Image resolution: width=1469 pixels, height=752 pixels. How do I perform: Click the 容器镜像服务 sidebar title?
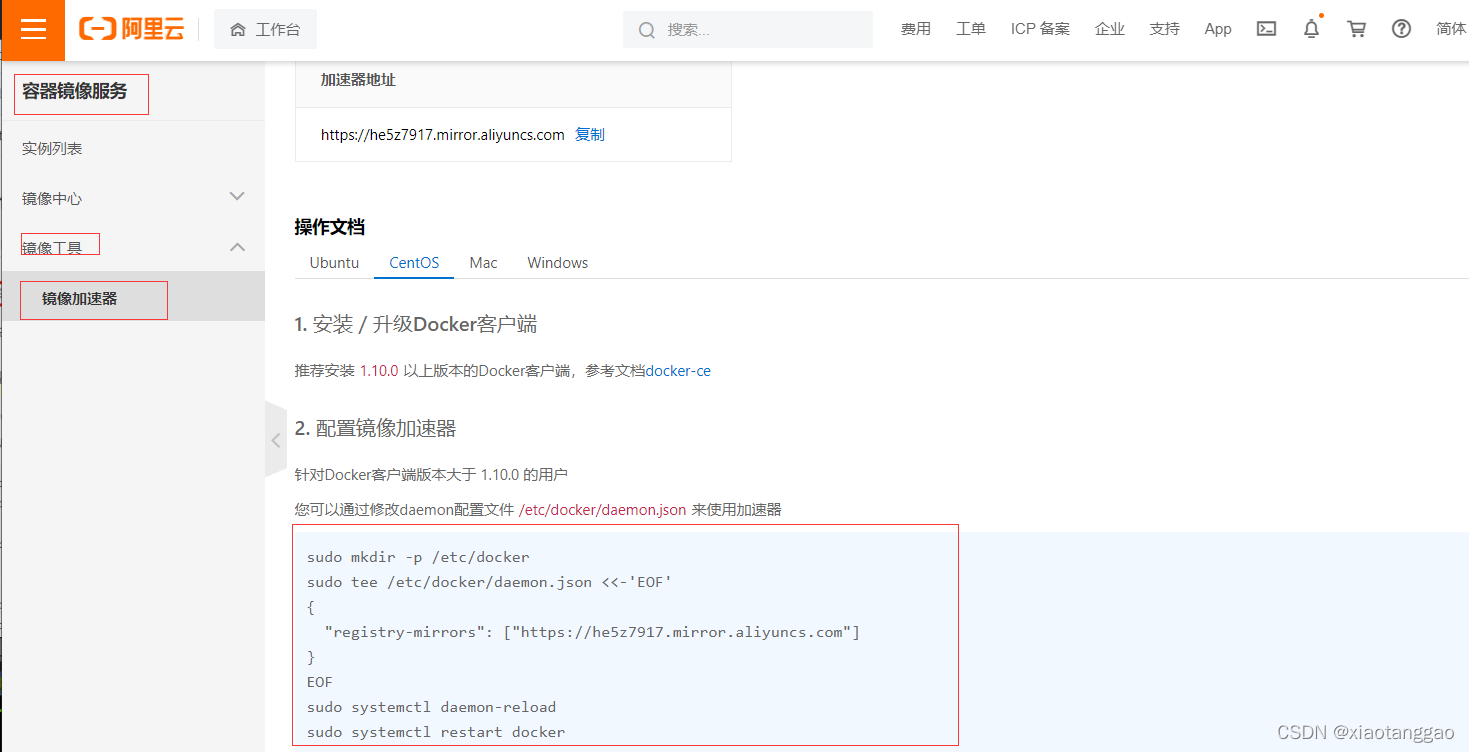coord(75,91)
